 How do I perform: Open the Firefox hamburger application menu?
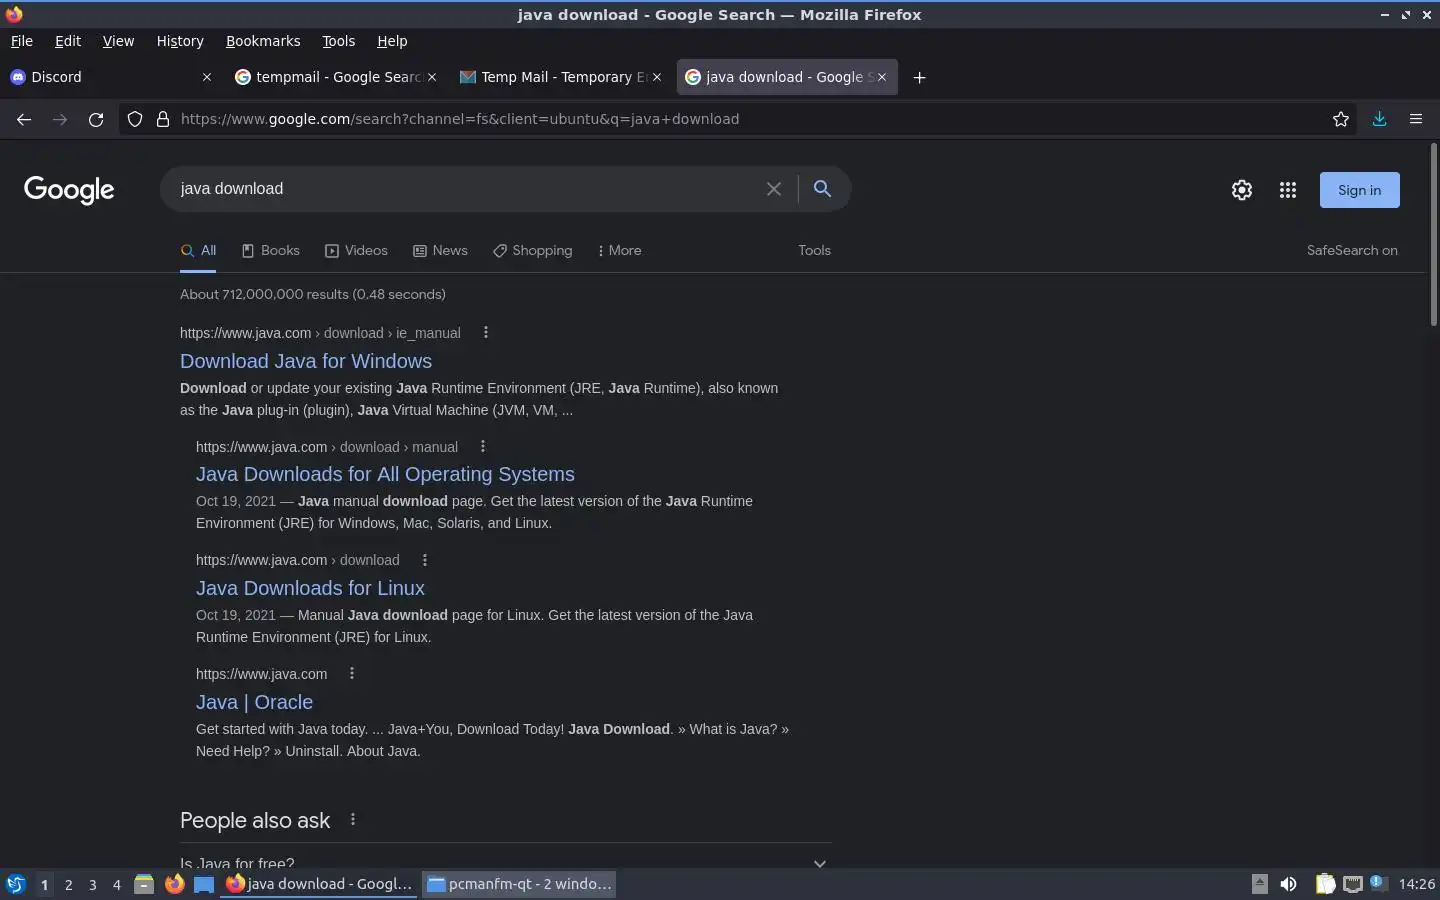tap(1416, 119)
